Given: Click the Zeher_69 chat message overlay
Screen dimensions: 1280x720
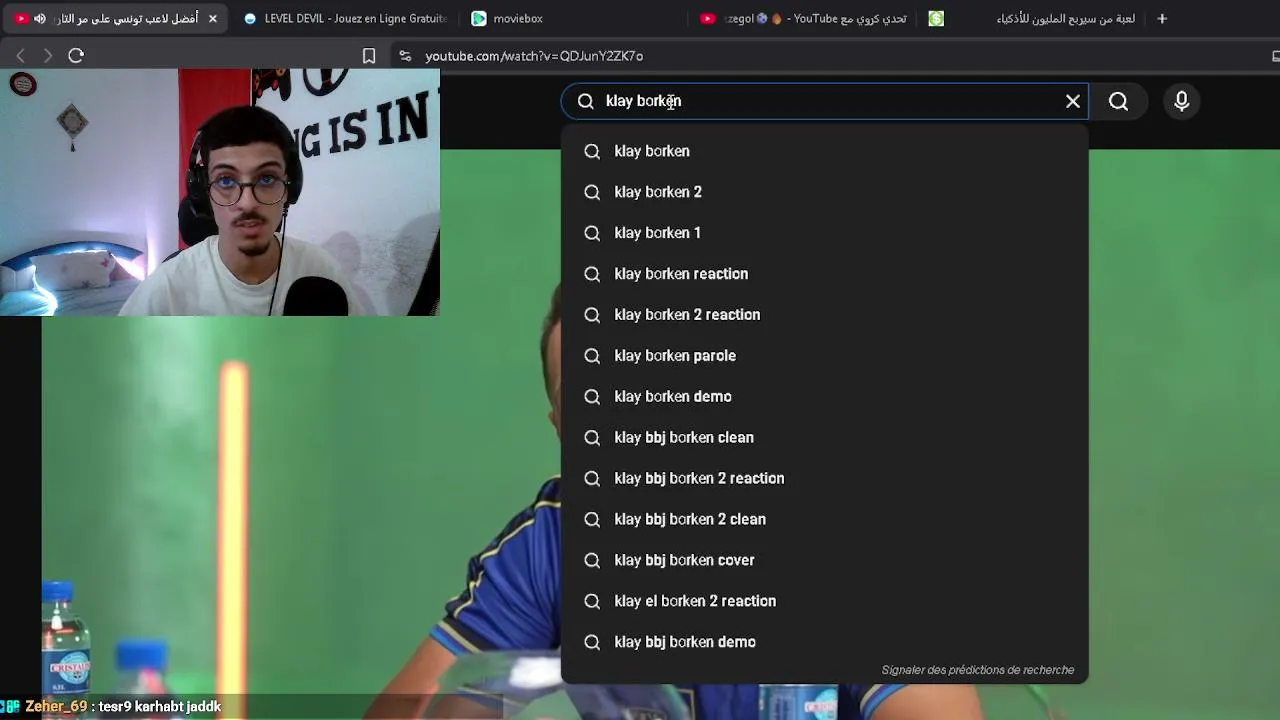Looking at the screenshot, I should click(x=111, y=707).
